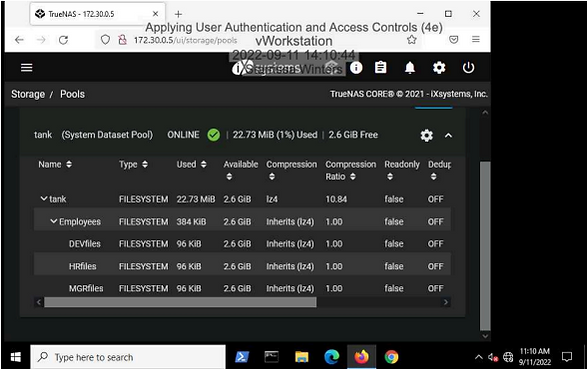587x369 pixels.
Task: Open Microsoft Edge from the taskbar
Action: click(332, 357)
